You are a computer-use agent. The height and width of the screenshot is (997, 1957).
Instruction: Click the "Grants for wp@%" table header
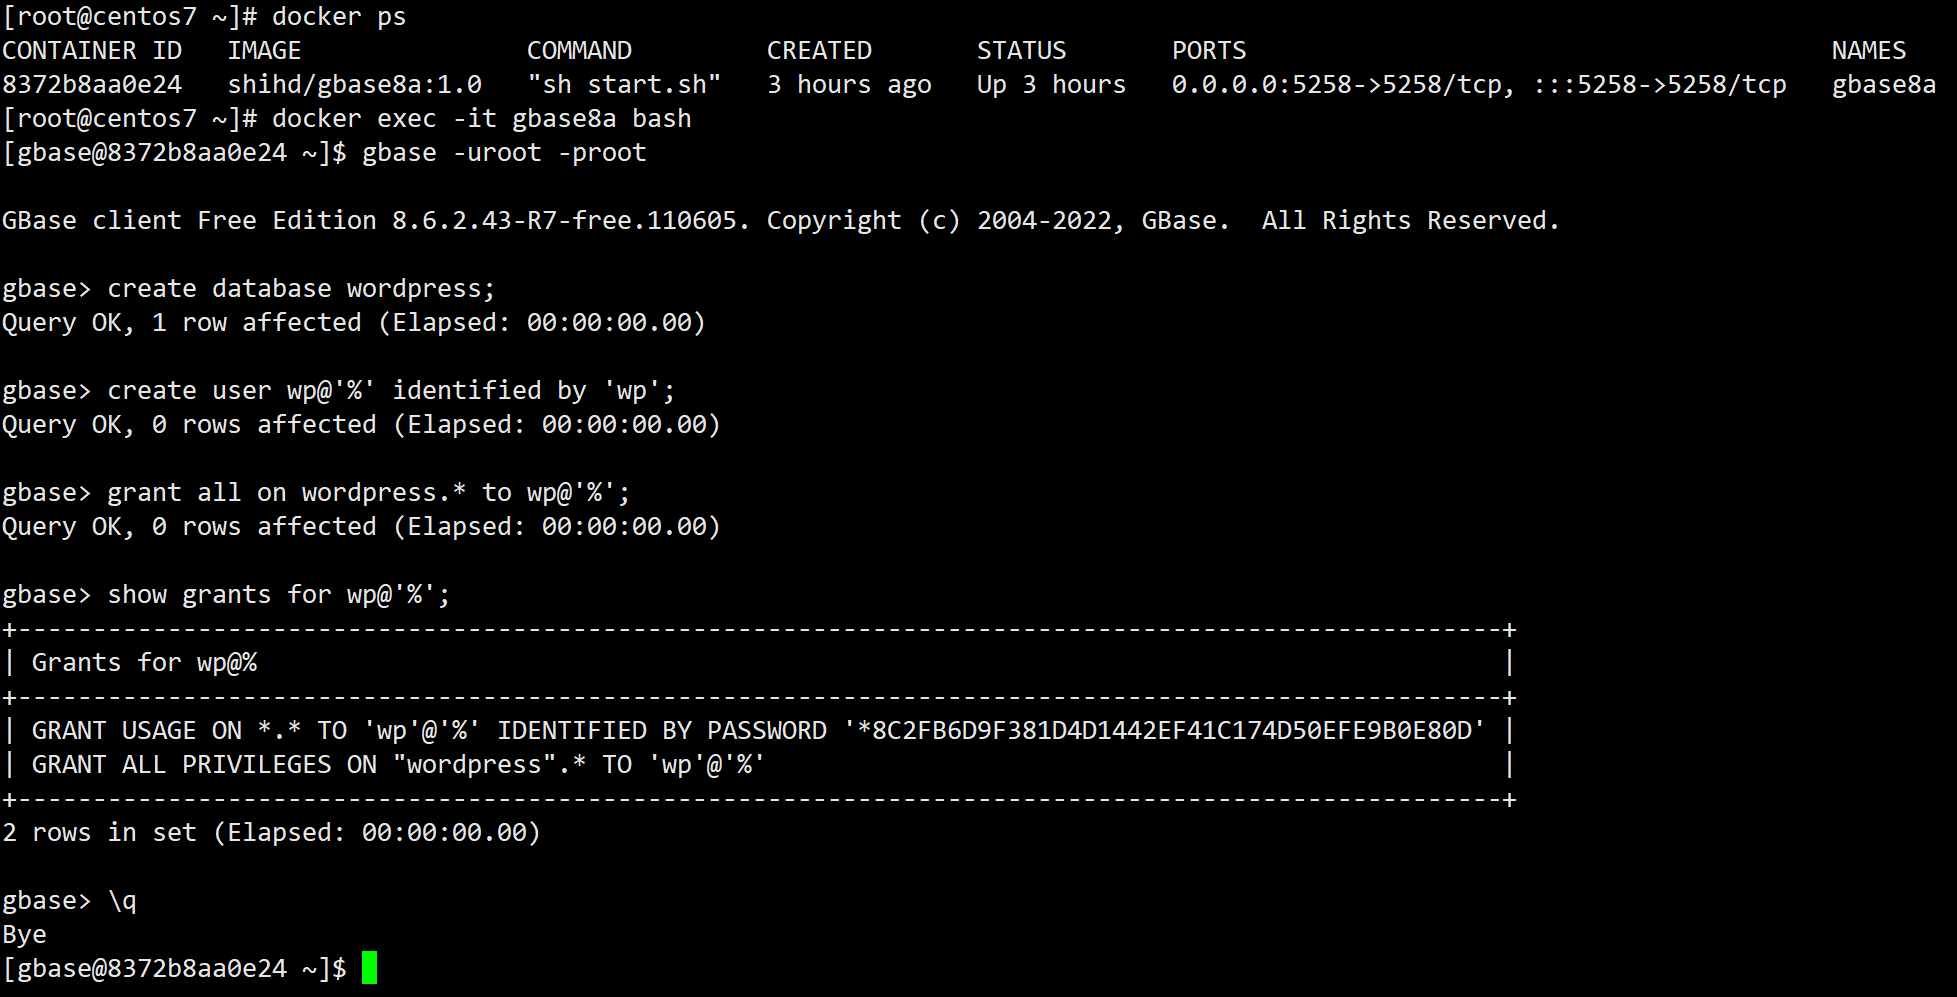(144, 663)
